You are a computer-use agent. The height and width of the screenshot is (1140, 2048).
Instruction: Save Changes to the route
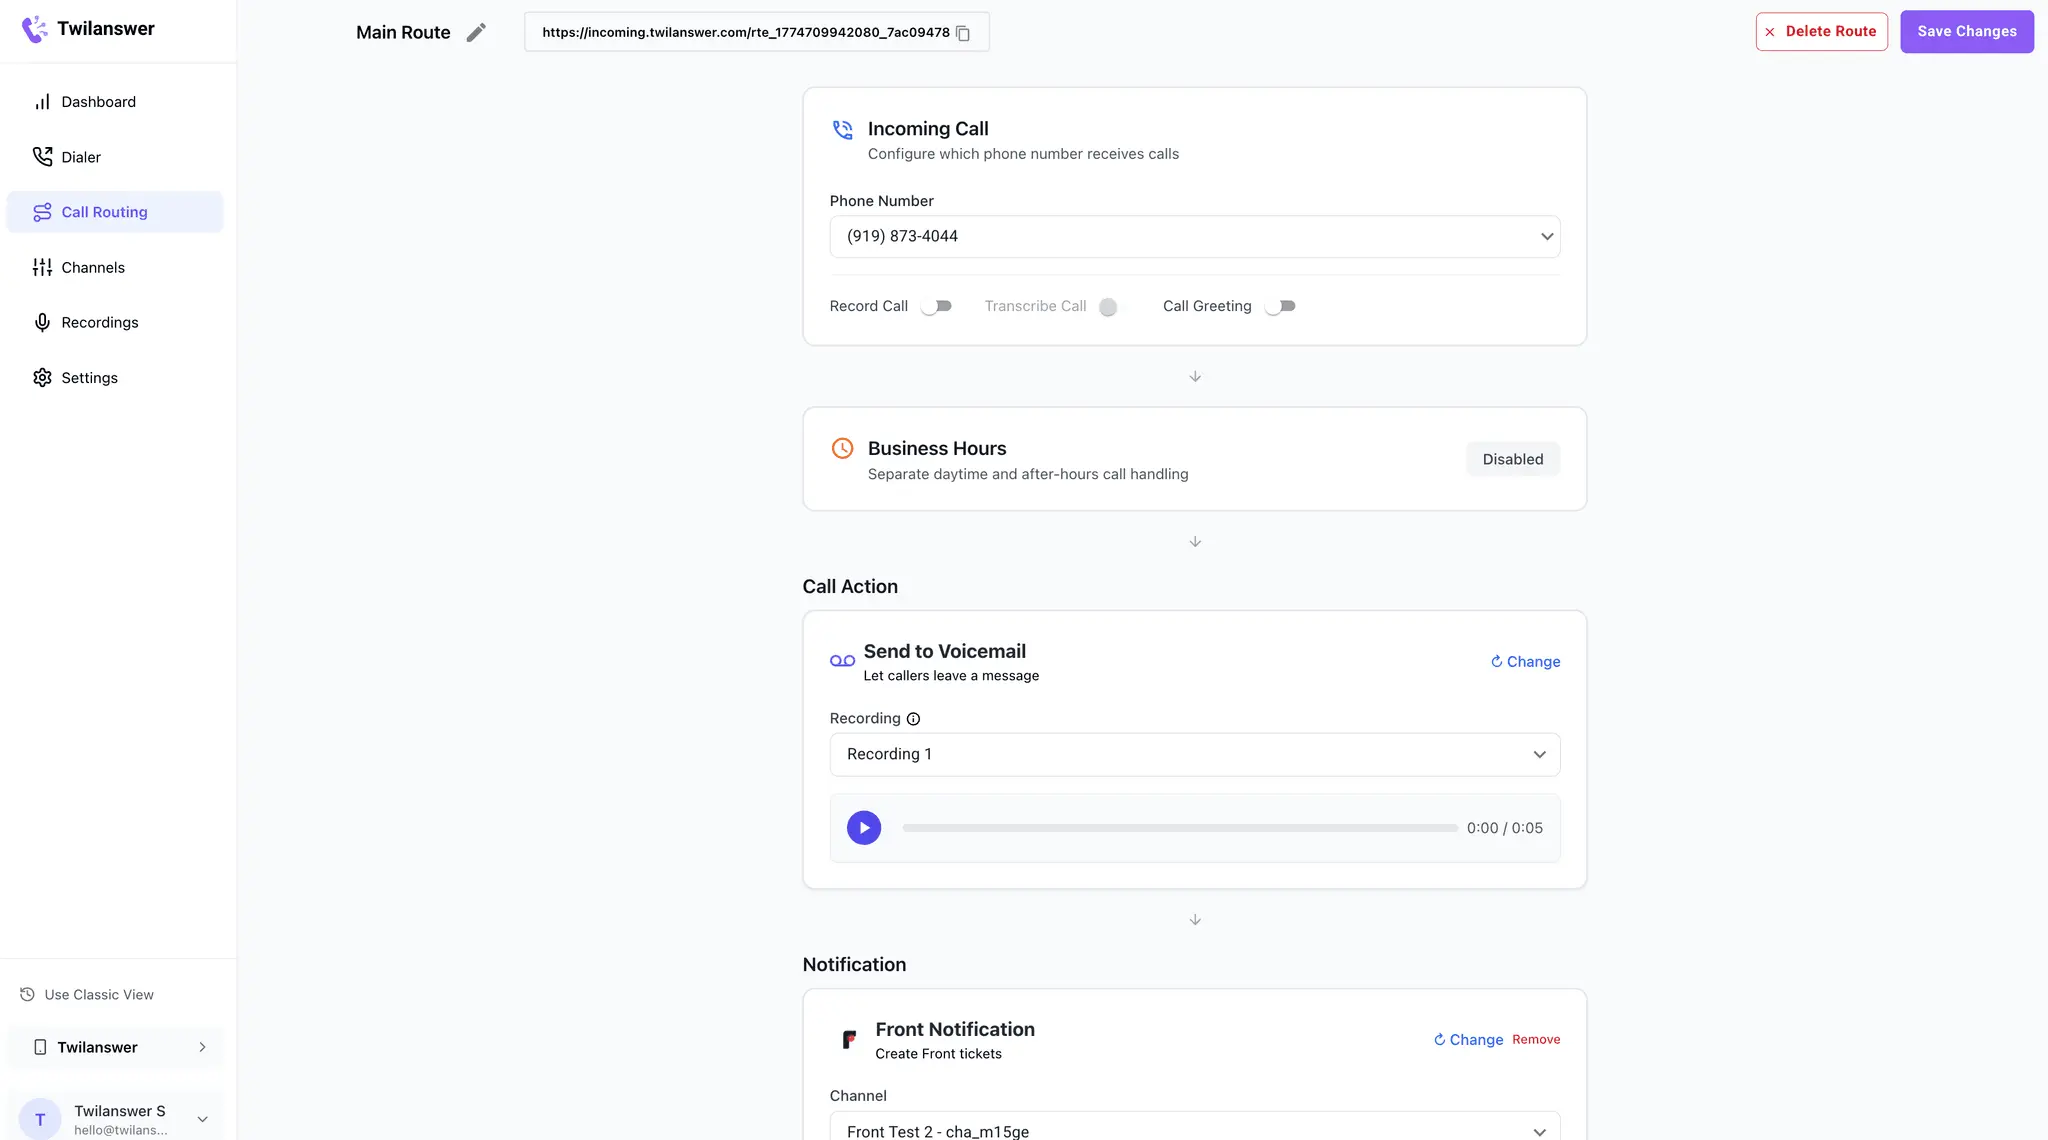pos(1966,32)
